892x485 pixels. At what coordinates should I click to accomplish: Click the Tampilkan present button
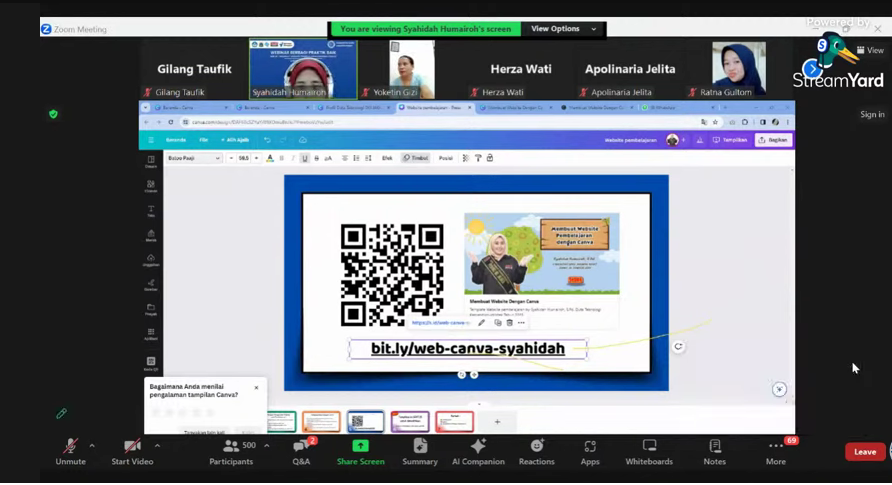(x=730, y=140)
